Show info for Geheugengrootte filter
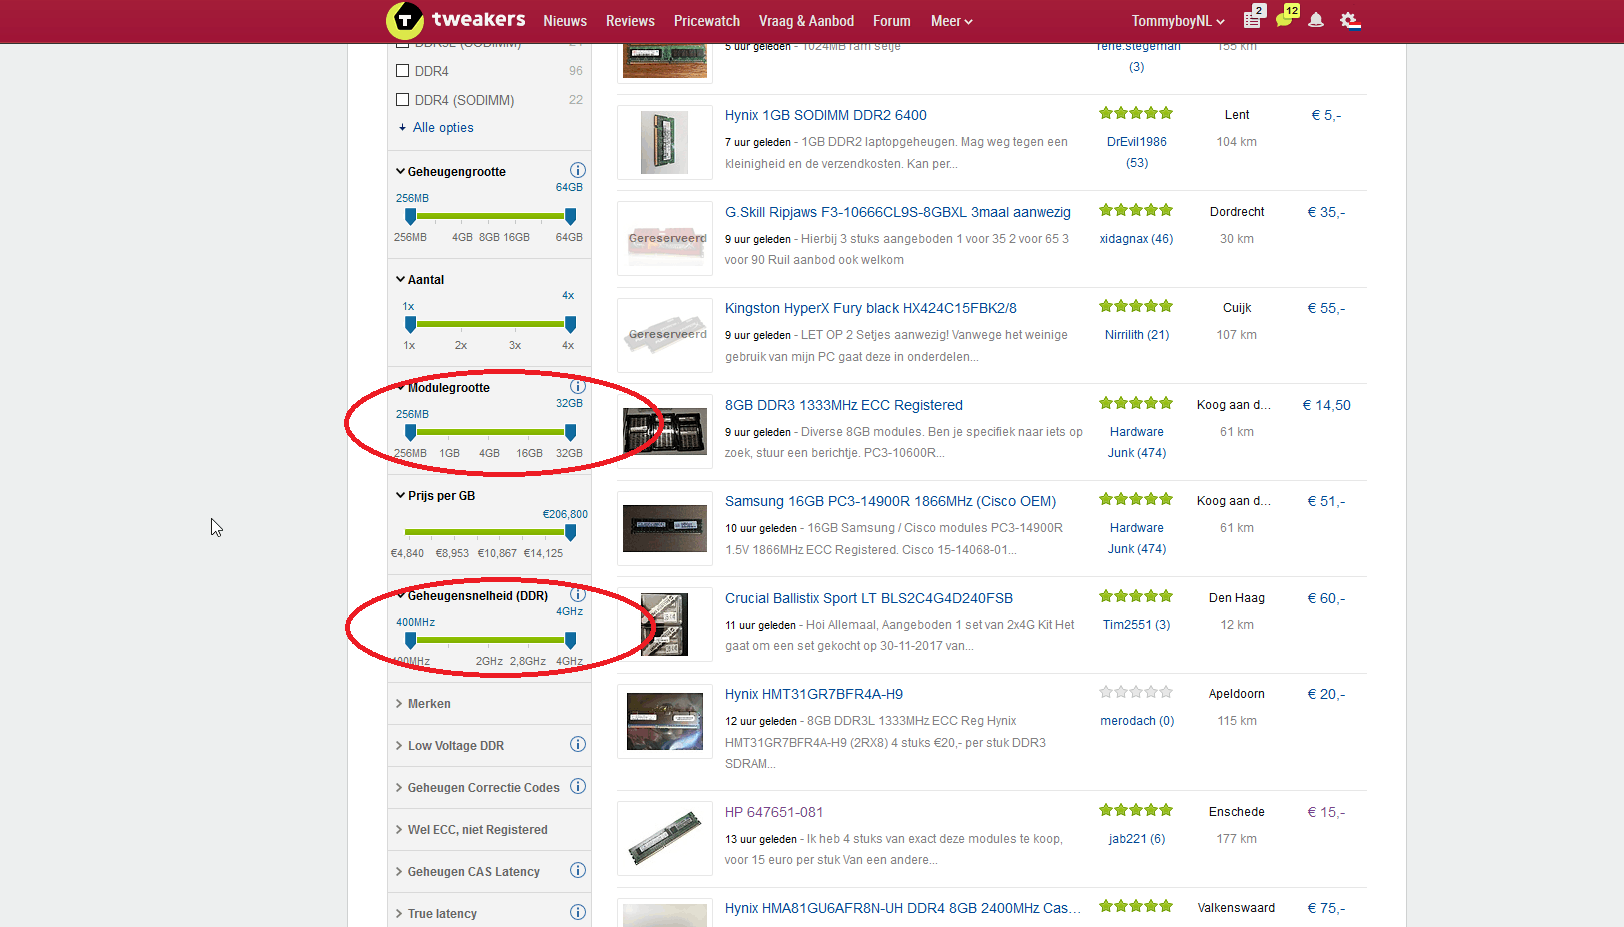 click(x=578, y=170)
